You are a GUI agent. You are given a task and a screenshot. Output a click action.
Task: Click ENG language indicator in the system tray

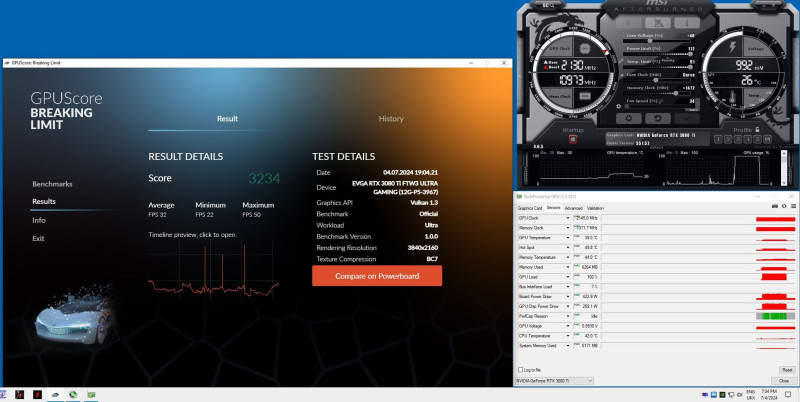pyautogui.click(x=751, y=392)
